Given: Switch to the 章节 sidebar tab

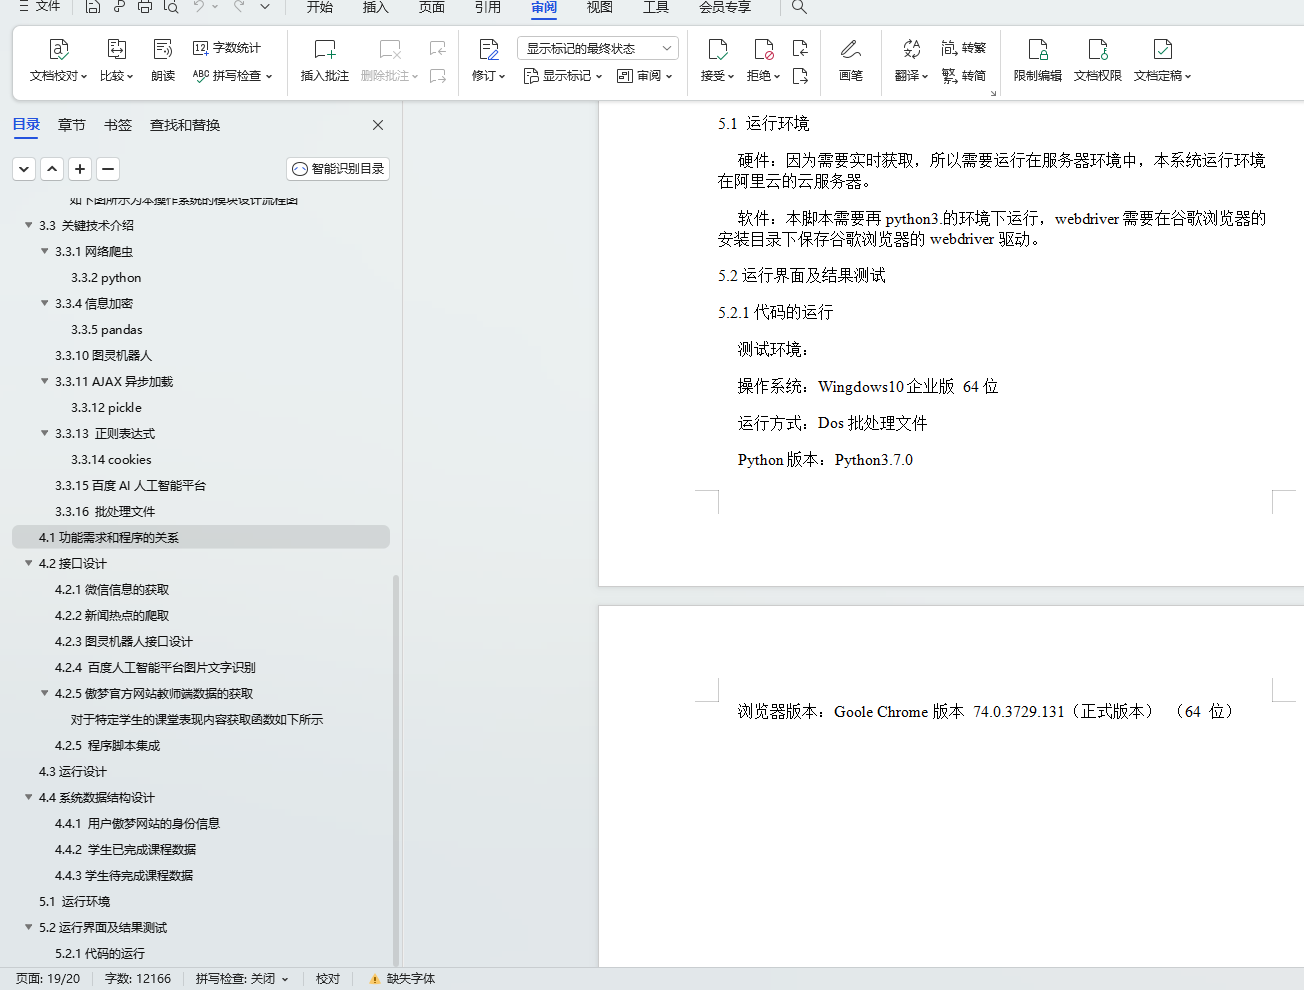Looking at the screenshot, I should pos(72,125).
